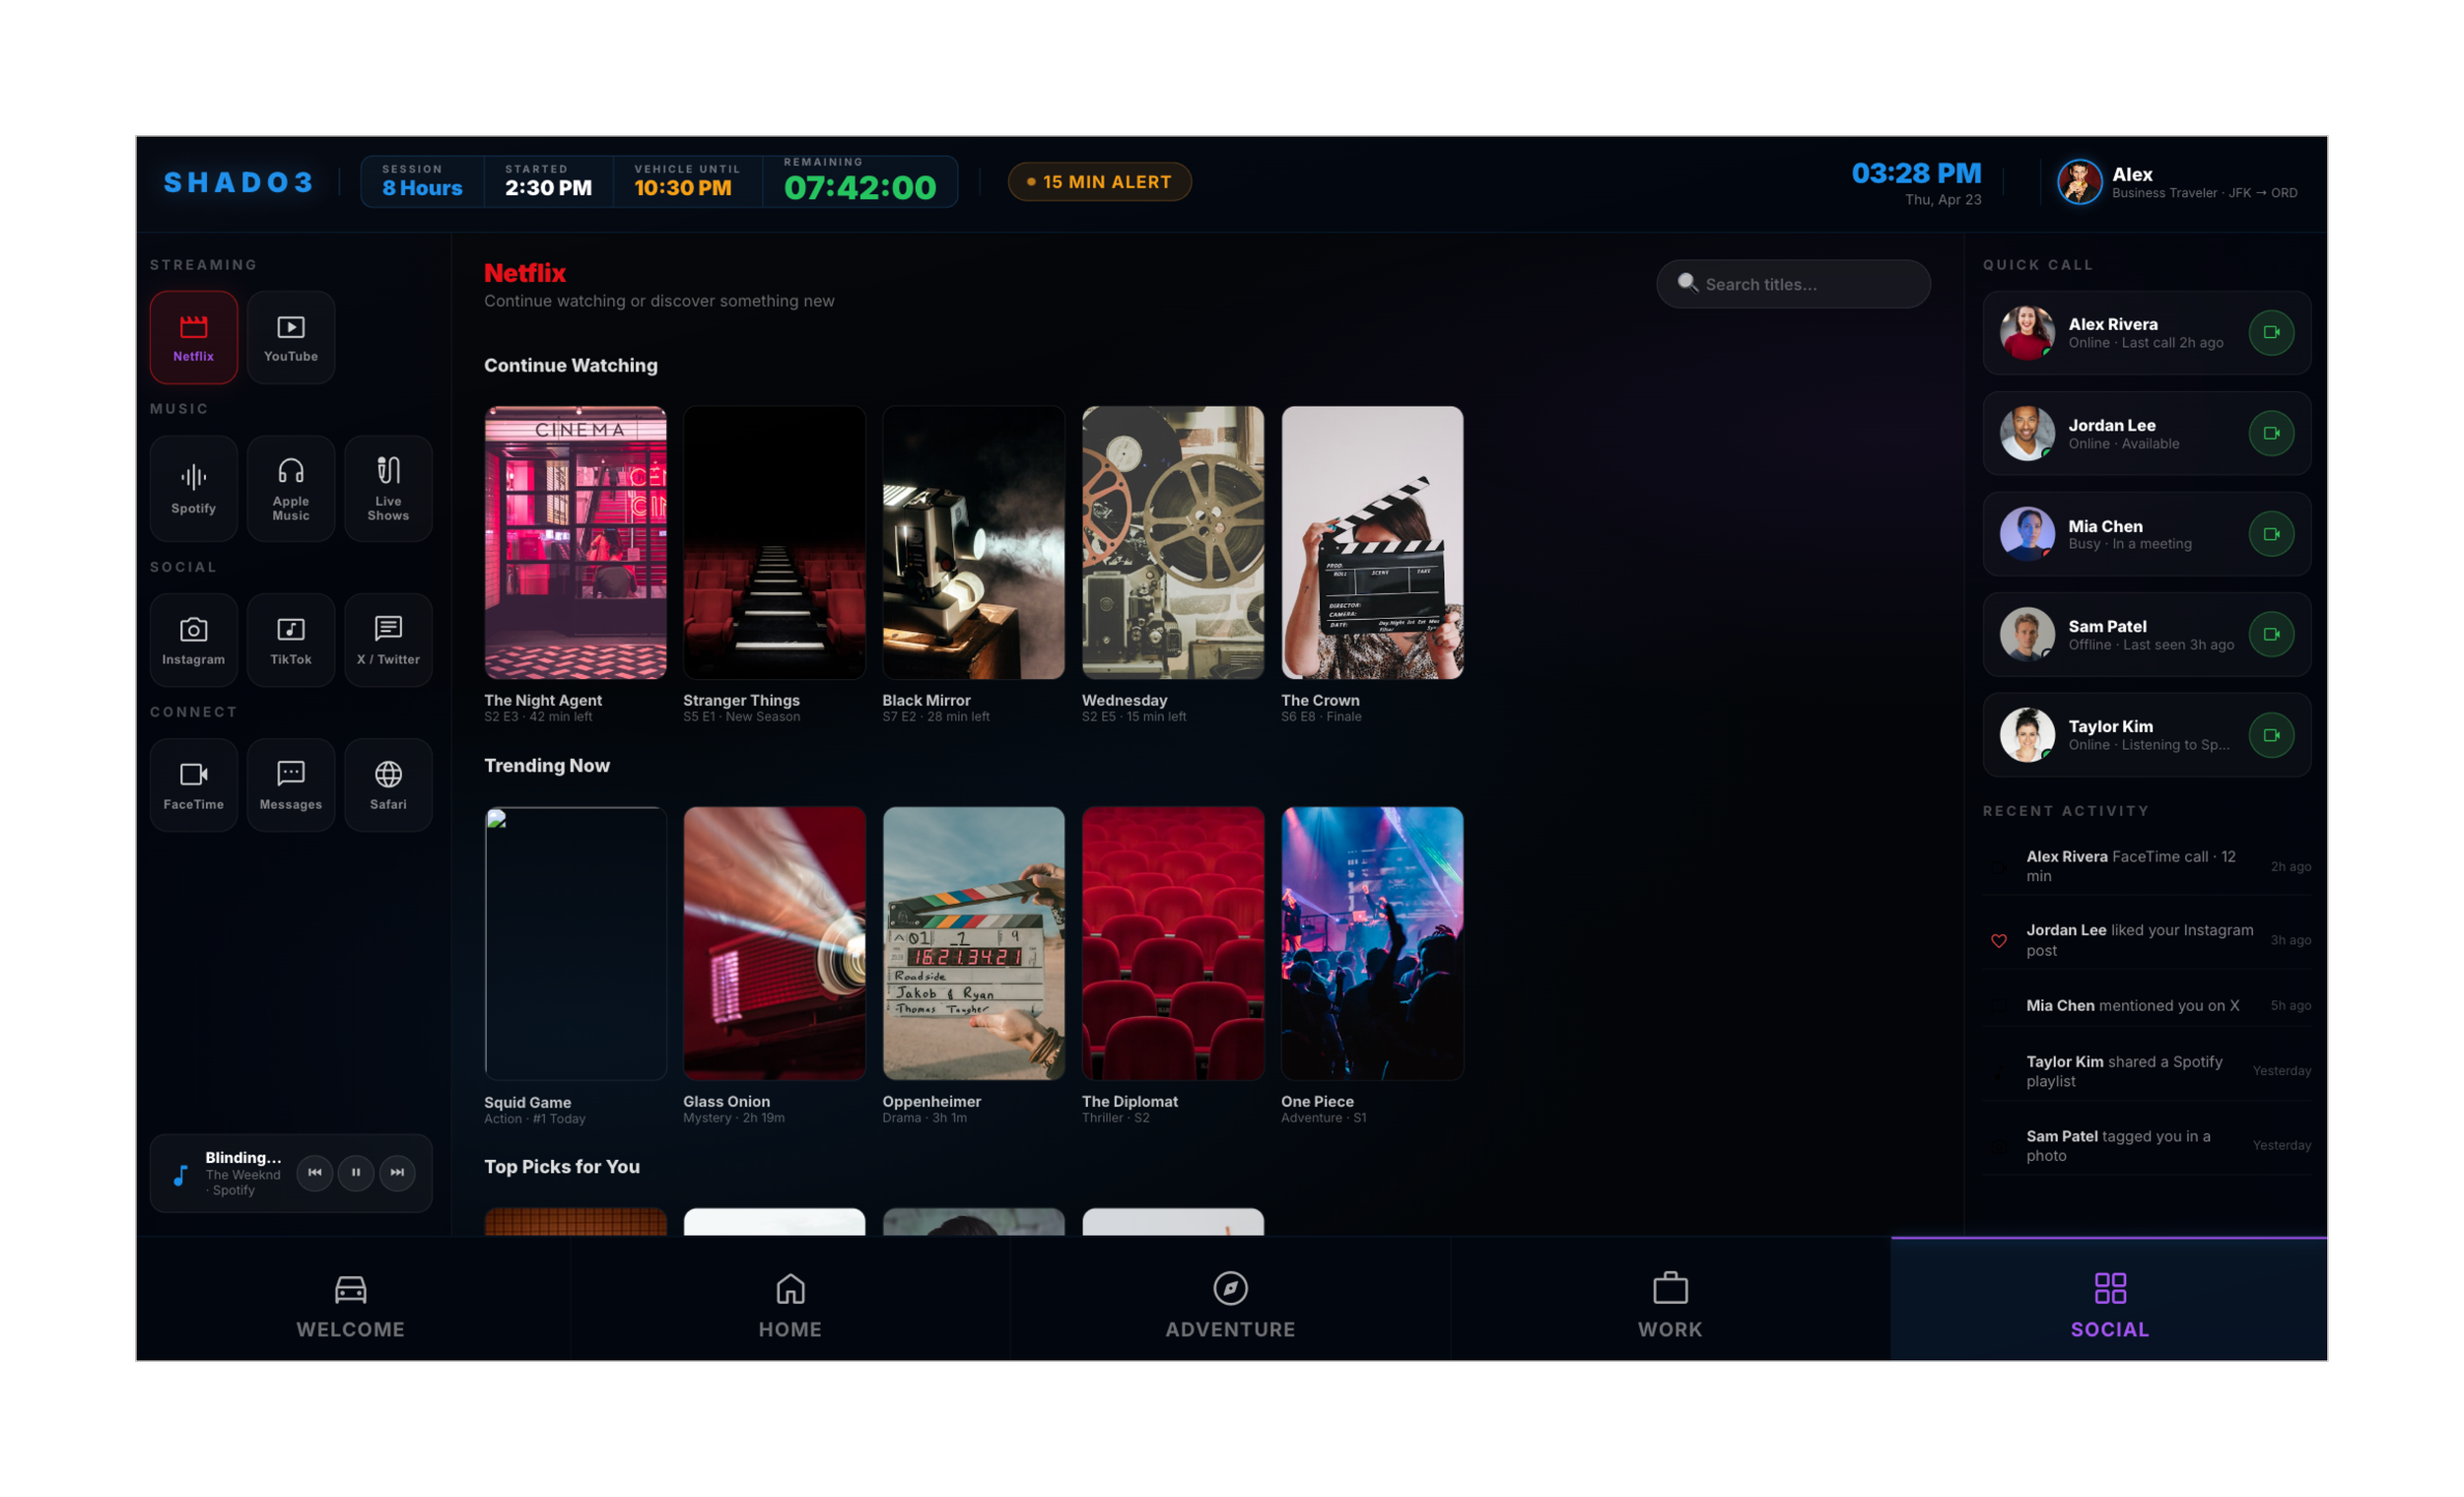
Task: Open the Netflix streaming app
Action: (x=193, y=337)
